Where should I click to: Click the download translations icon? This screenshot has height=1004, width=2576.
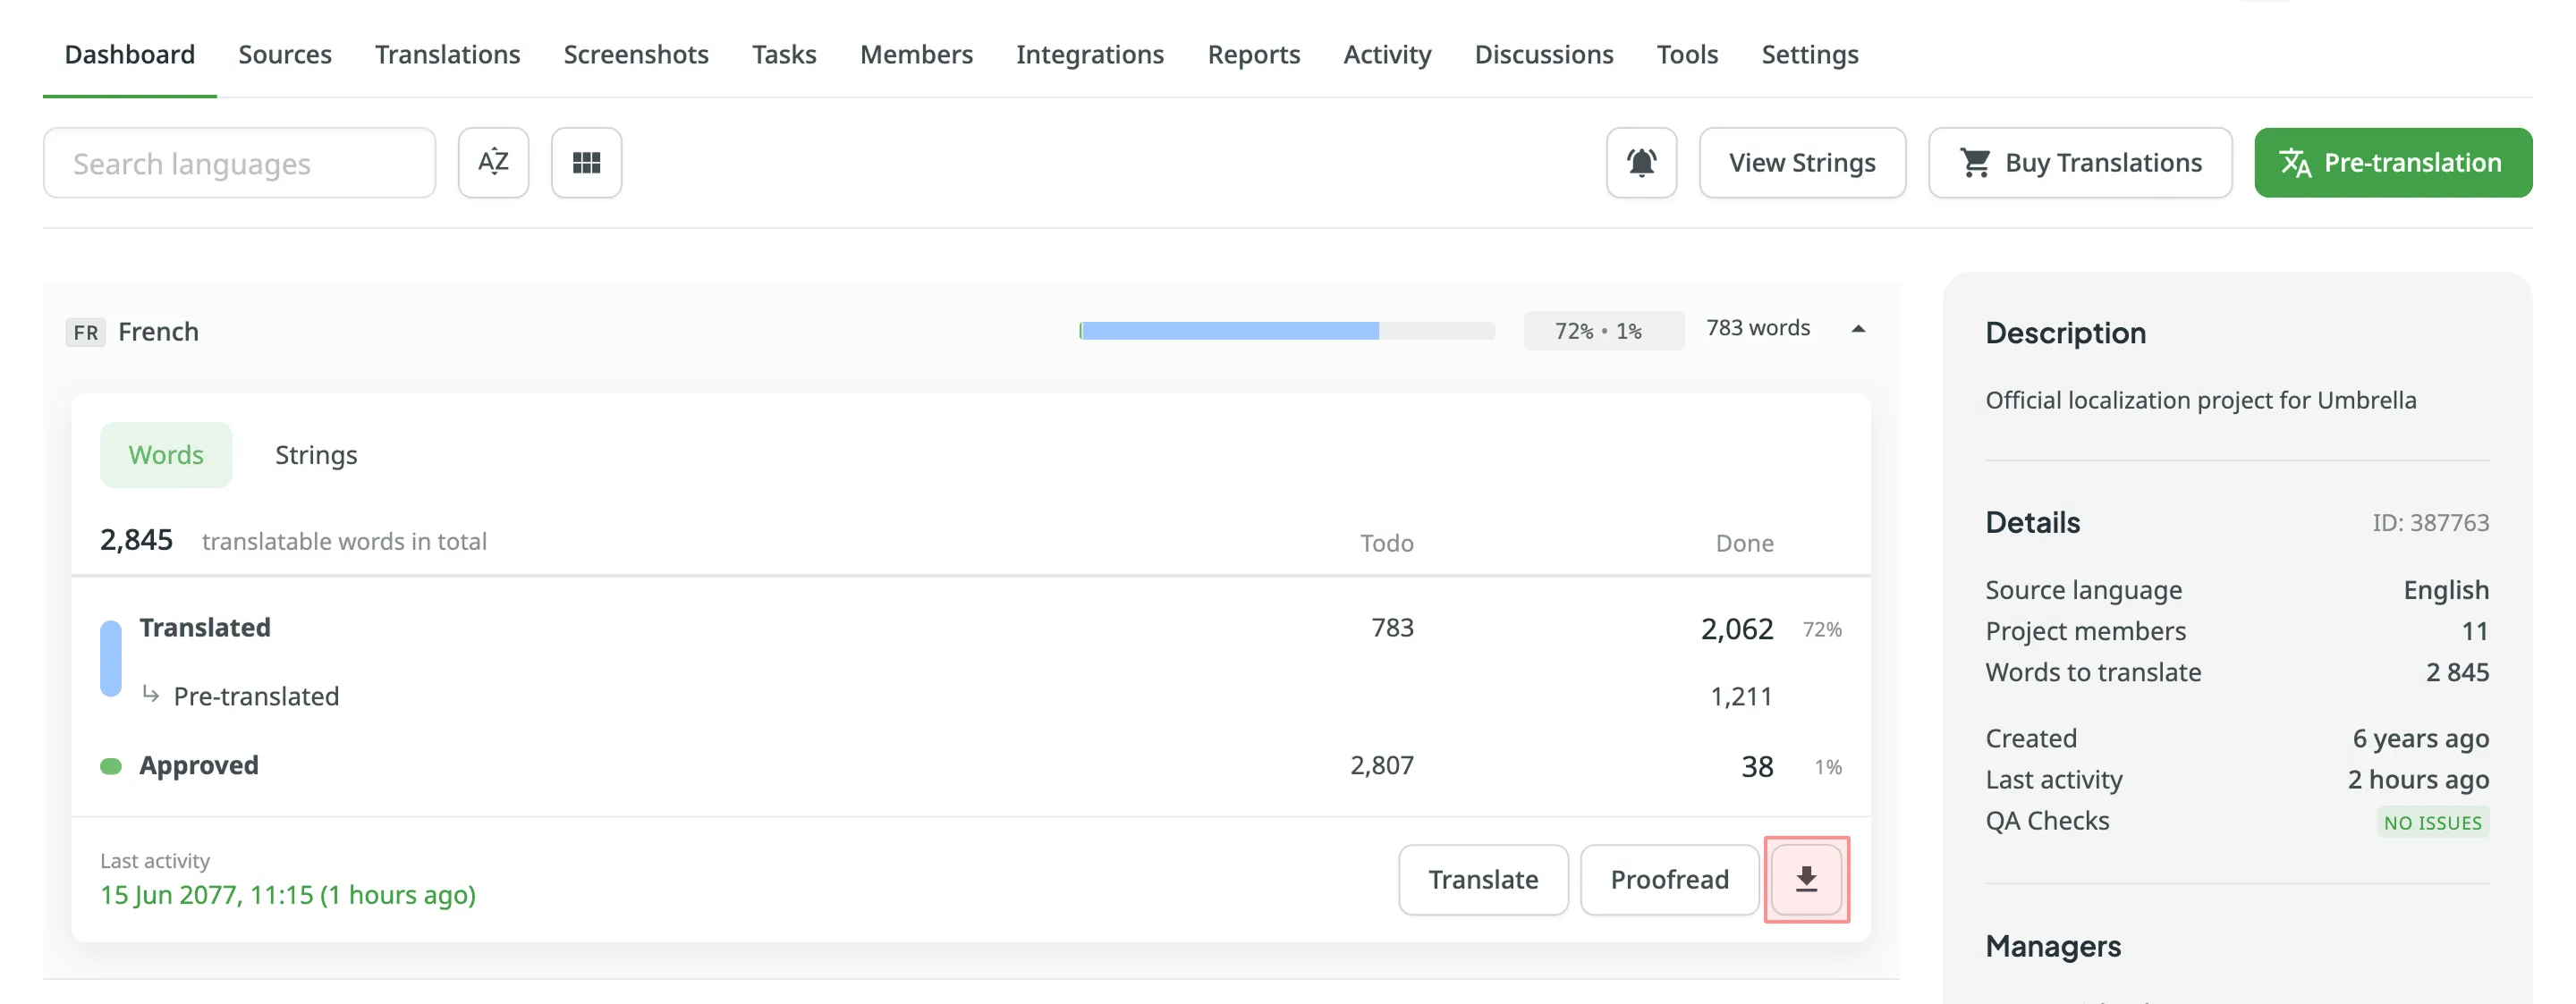pyautogui.click(x=1805, y=879)
